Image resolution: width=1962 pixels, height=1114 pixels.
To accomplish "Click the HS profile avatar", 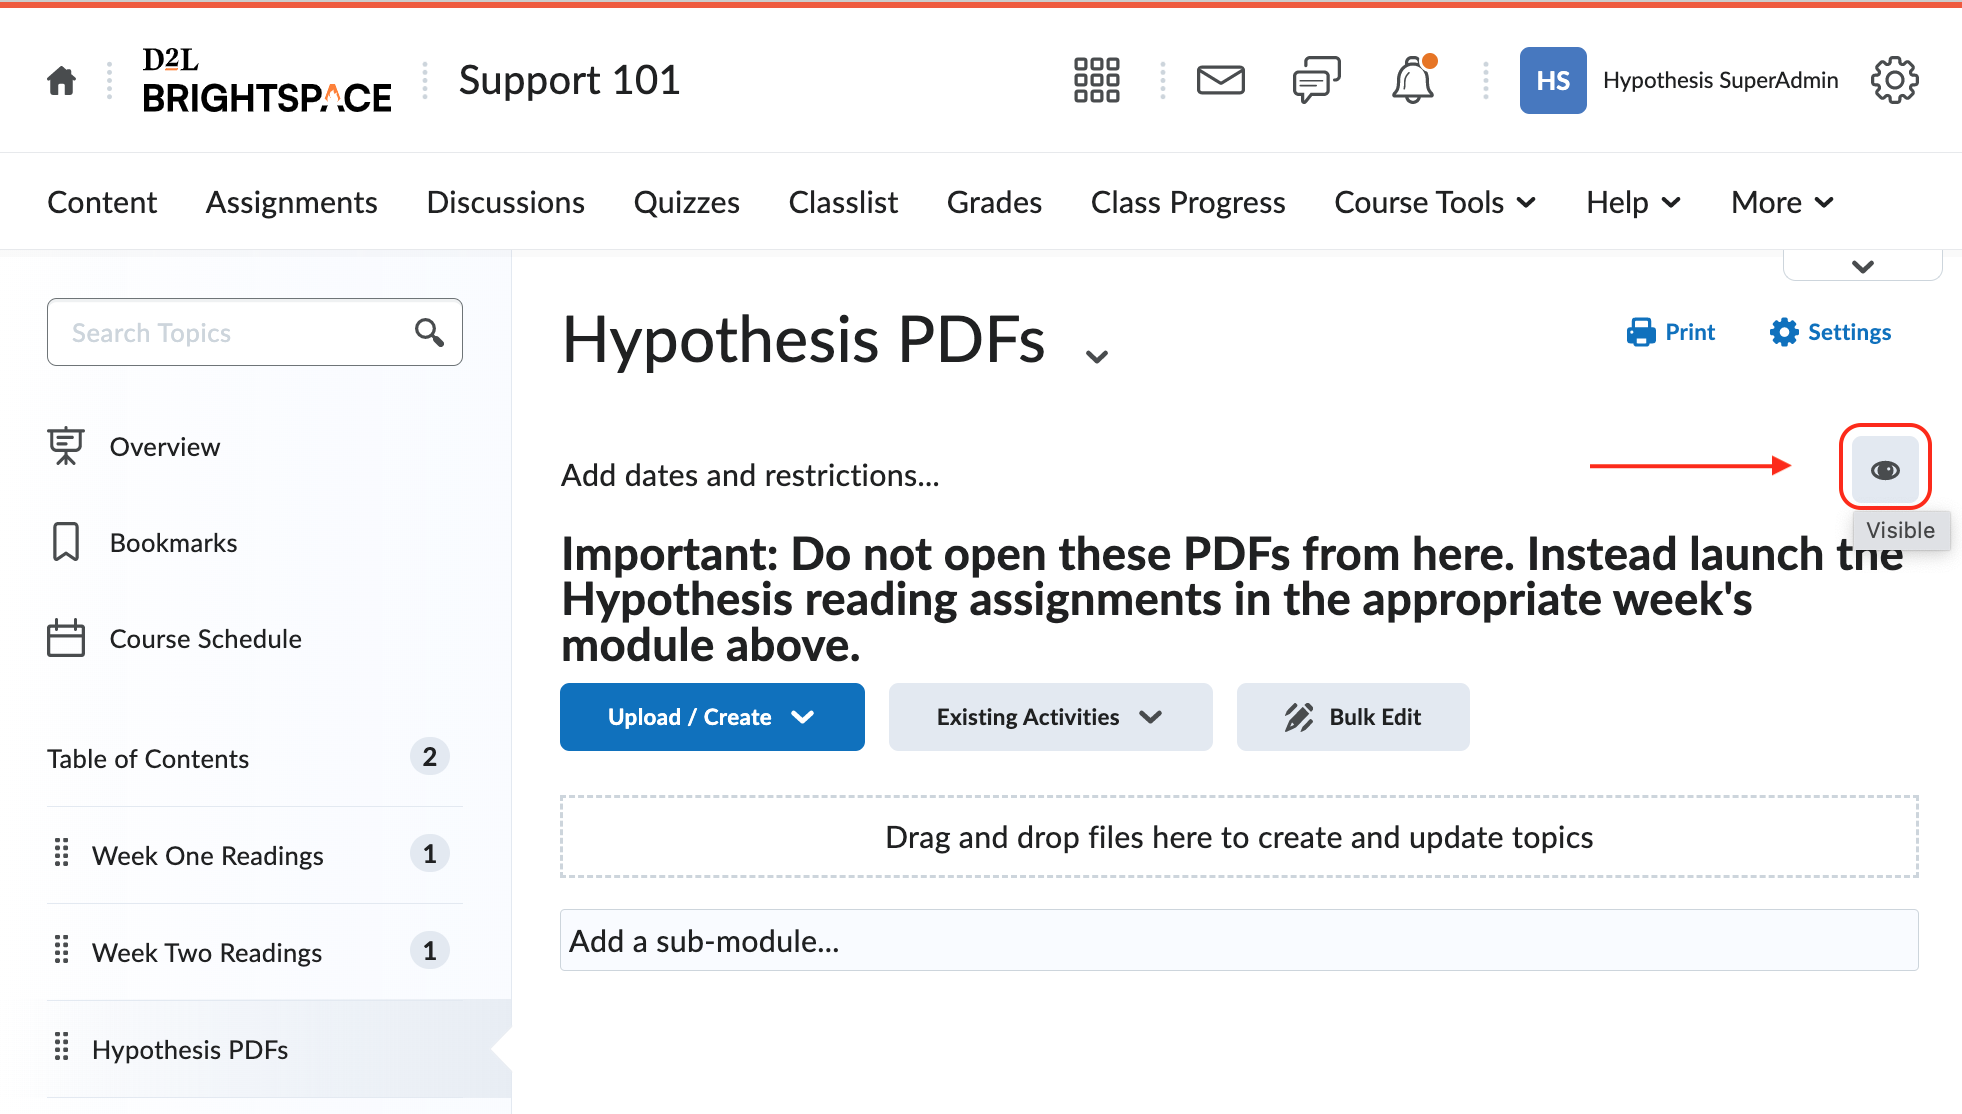I will point(1552,80).
